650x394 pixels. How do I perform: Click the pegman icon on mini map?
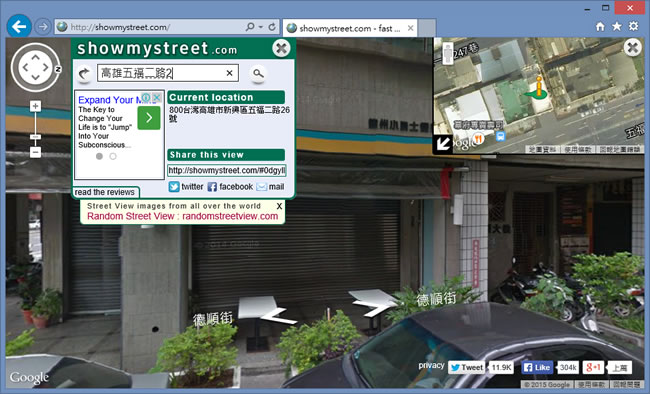tap(448, 54)
